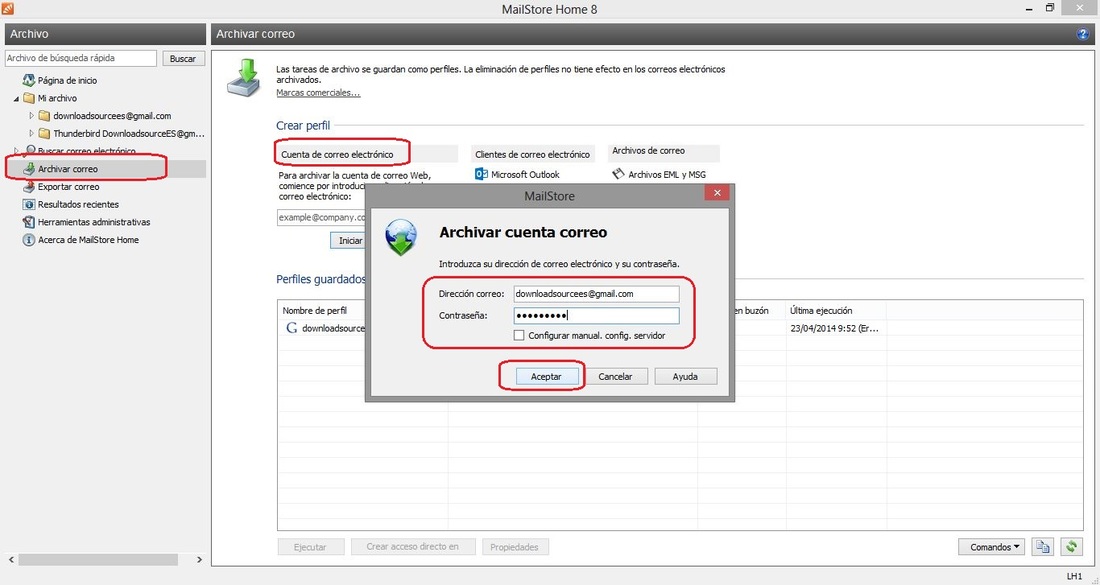1100x585 pixels.
Task: Restore the MailStore Home window
Action: point(1050,8)
